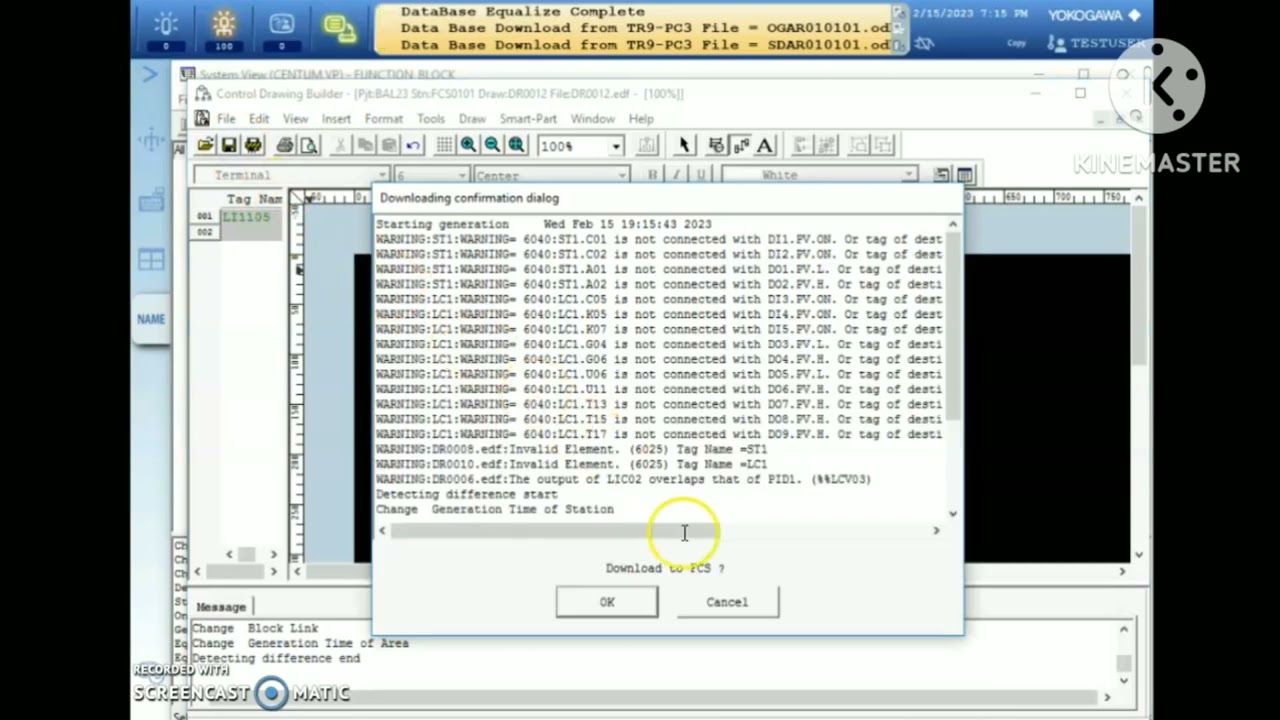The height and width of the screenshot is (720, 1280).
Task: Click the down arrow of log vertical scrollbar
Action: [952, 514]
